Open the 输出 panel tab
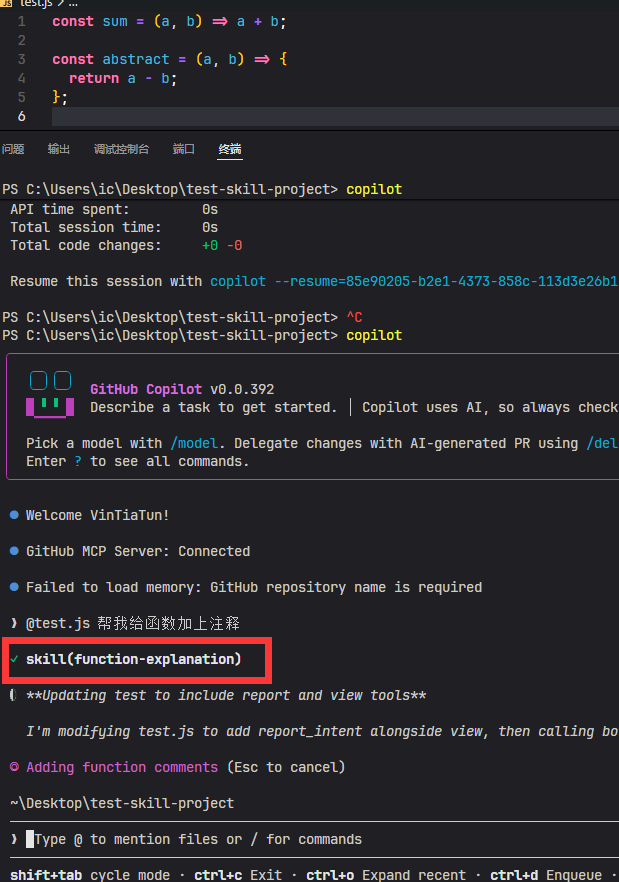 (x=59, y=149)
